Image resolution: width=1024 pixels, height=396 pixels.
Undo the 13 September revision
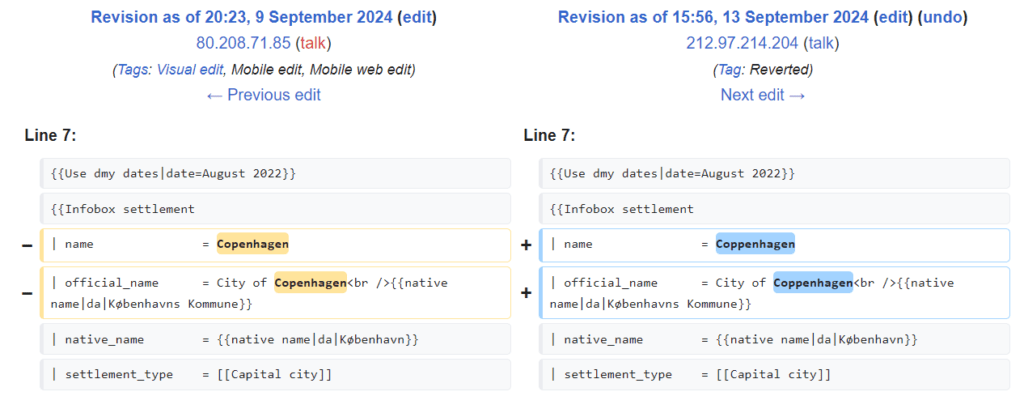[x=940, y=18]
